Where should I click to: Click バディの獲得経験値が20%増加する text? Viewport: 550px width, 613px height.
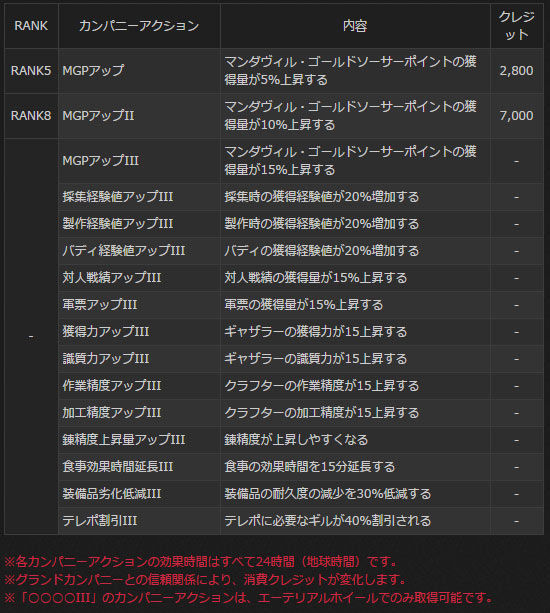(x=322, y=251)
